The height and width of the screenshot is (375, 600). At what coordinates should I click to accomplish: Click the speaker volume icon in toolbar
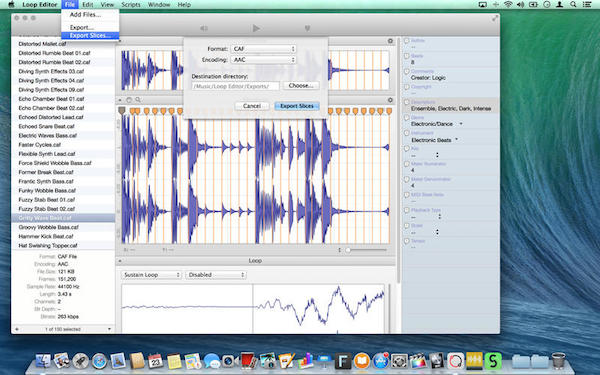(x=204, y=28)
